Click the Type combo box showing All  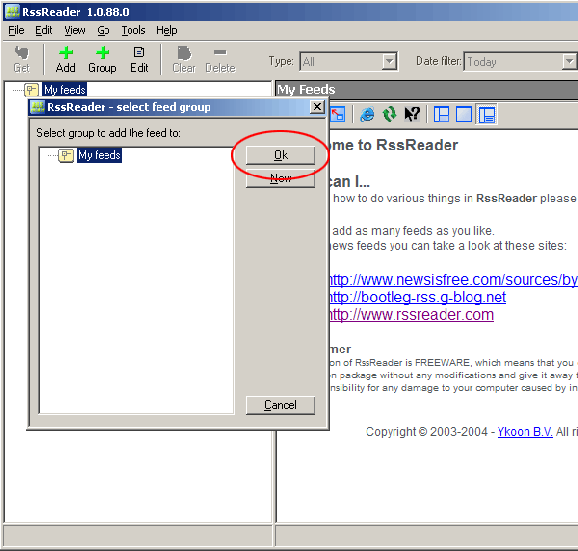348,62
